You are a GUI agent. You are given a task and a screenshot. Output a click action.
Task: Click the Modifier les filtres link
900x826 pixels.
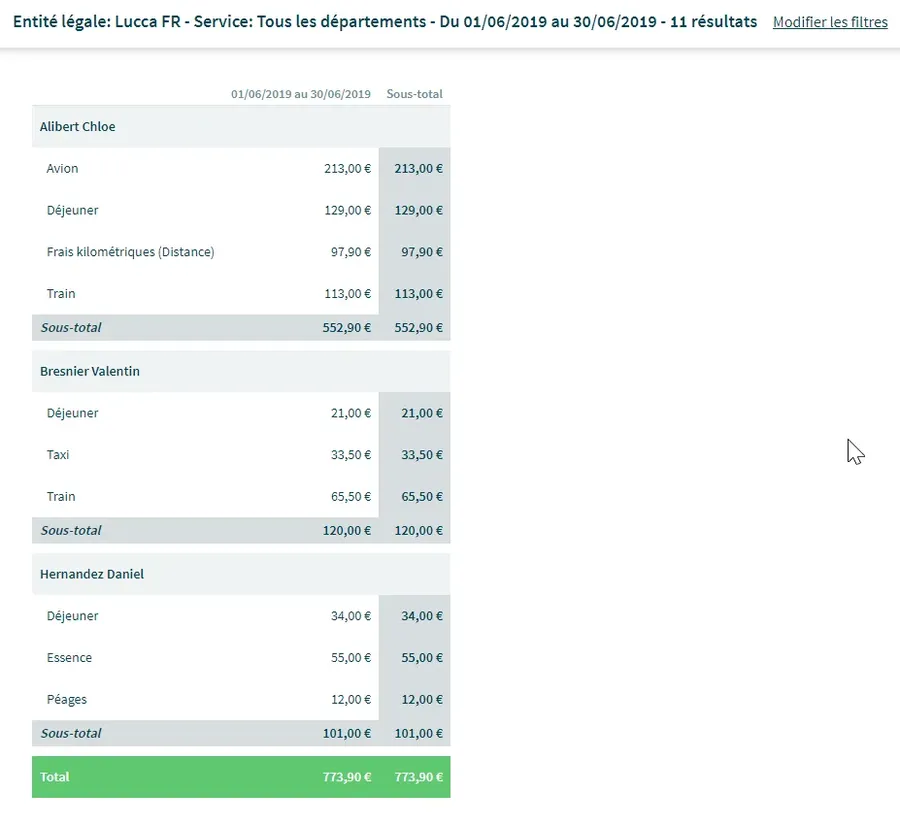point(830,22)
